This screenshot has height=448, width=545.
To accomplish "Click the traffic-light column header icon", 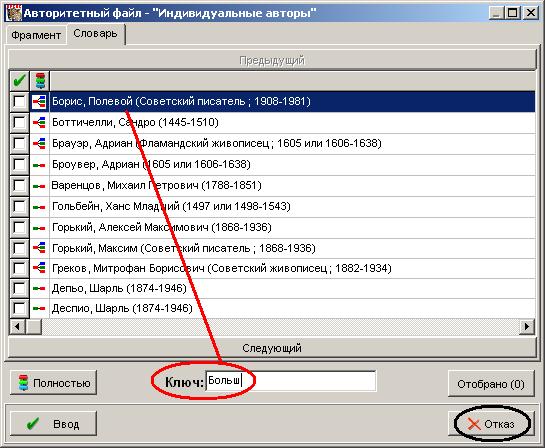I will pos(40,81).
